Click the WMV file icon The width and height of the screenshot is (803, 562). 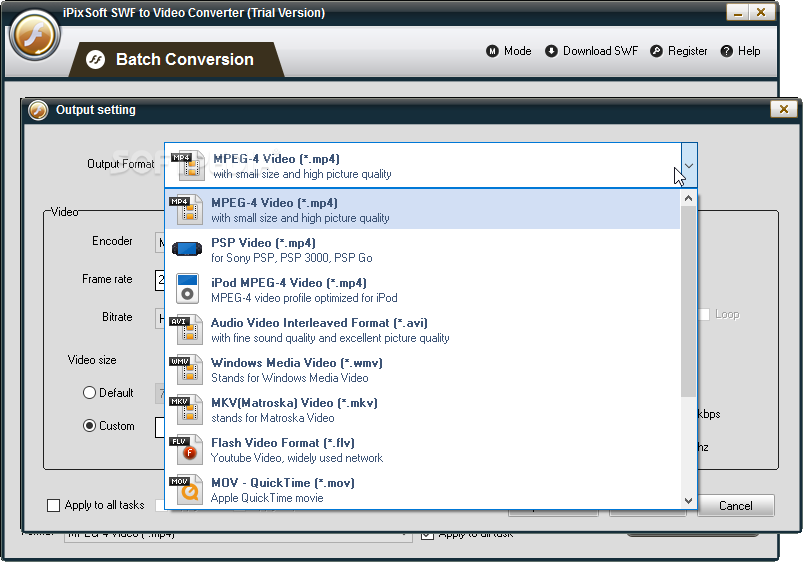[x=186, y=370]
